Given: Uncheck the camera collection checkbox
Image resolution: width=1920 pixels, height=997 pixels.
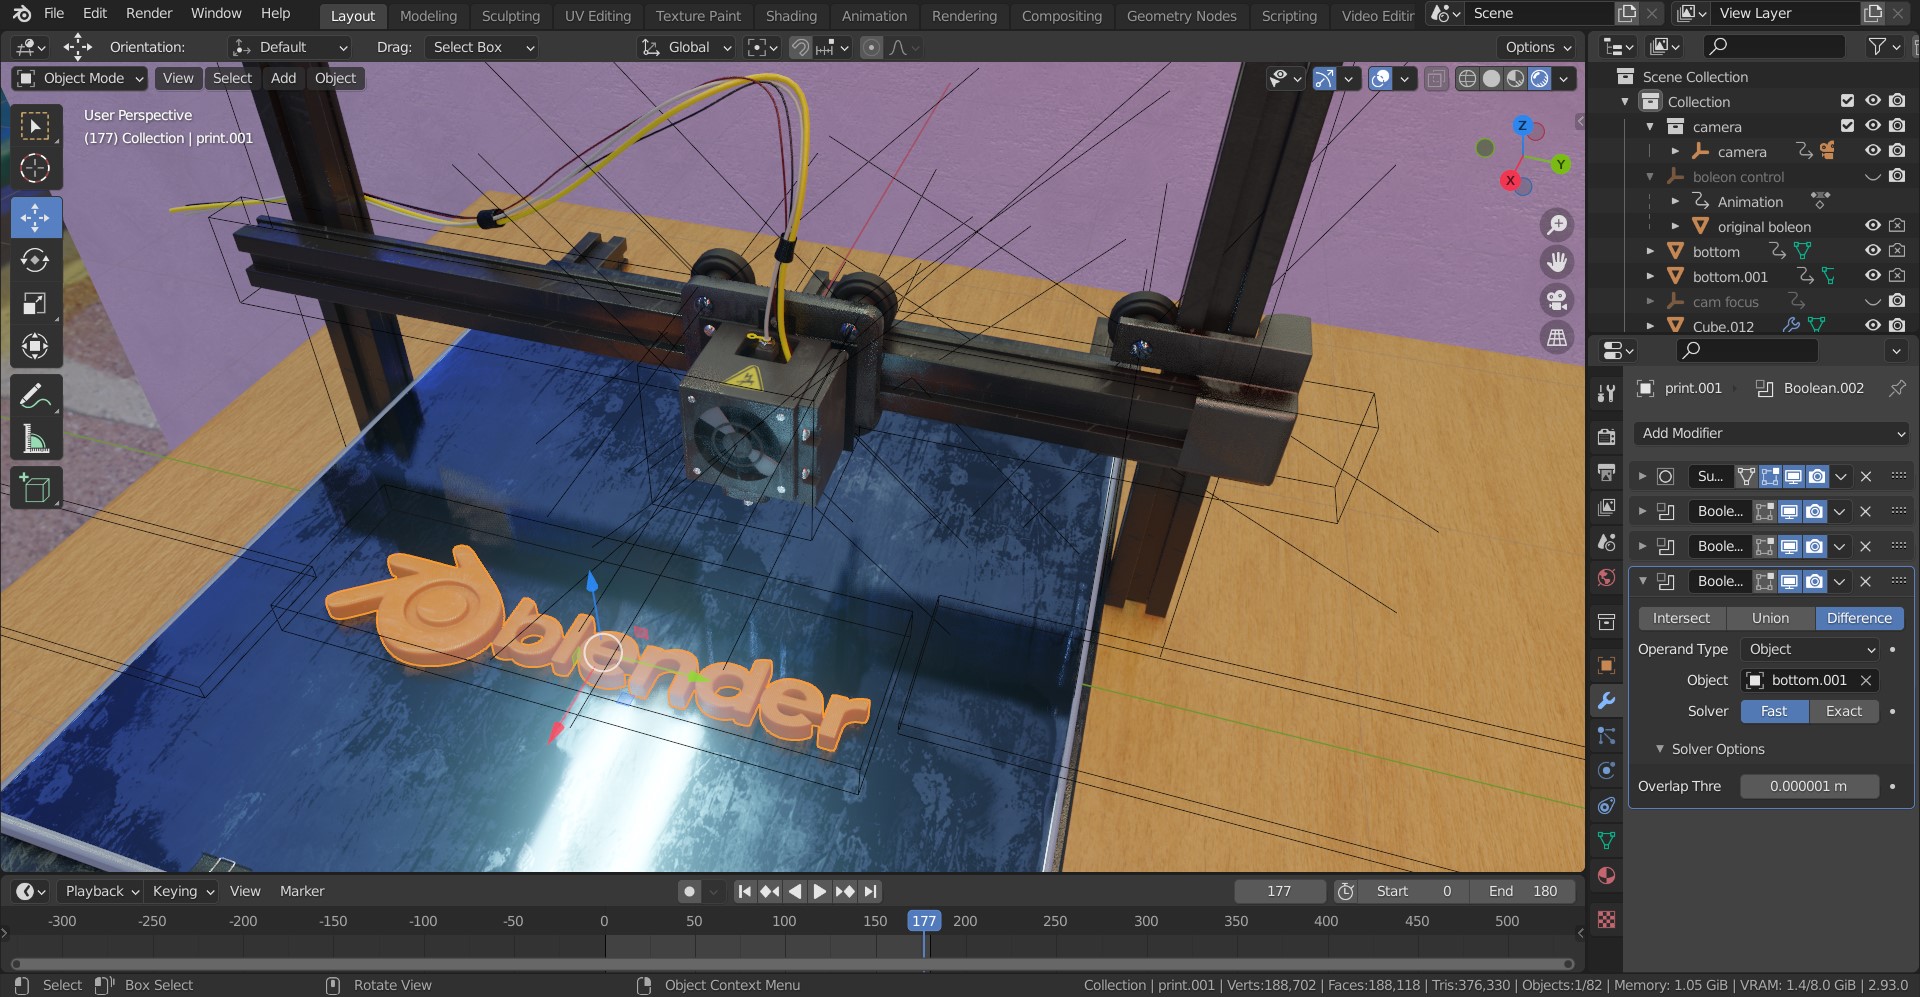Looking at the screenshot, I should tap(1846, 126).
